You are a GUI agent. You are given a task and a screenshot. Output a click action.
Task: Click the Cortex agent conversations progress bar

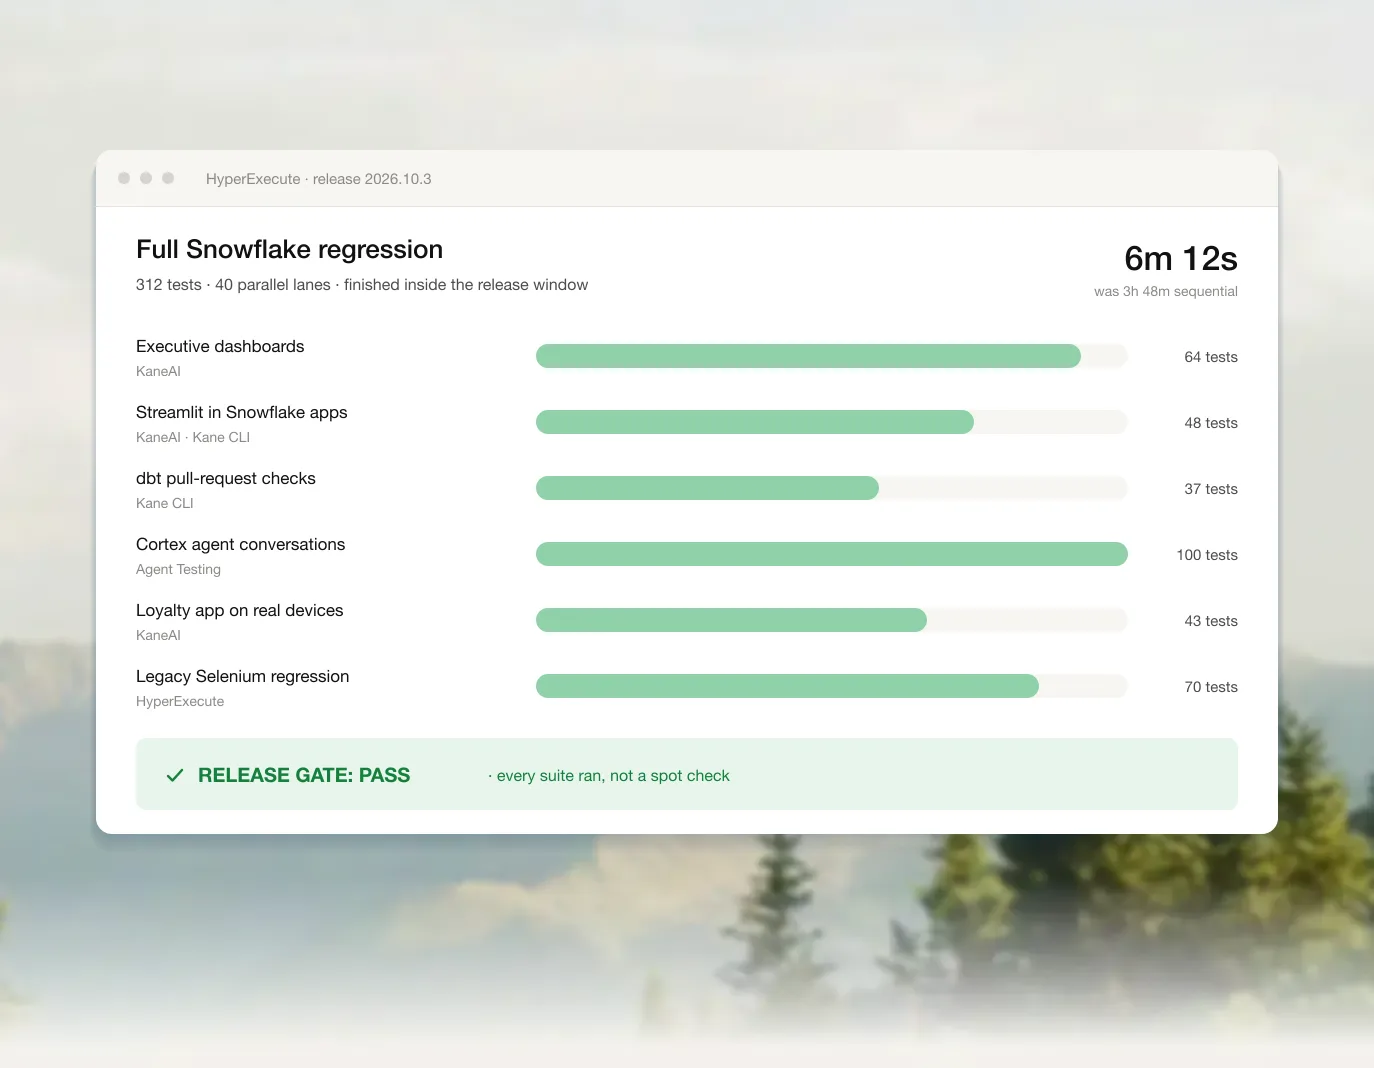[832, 554]
